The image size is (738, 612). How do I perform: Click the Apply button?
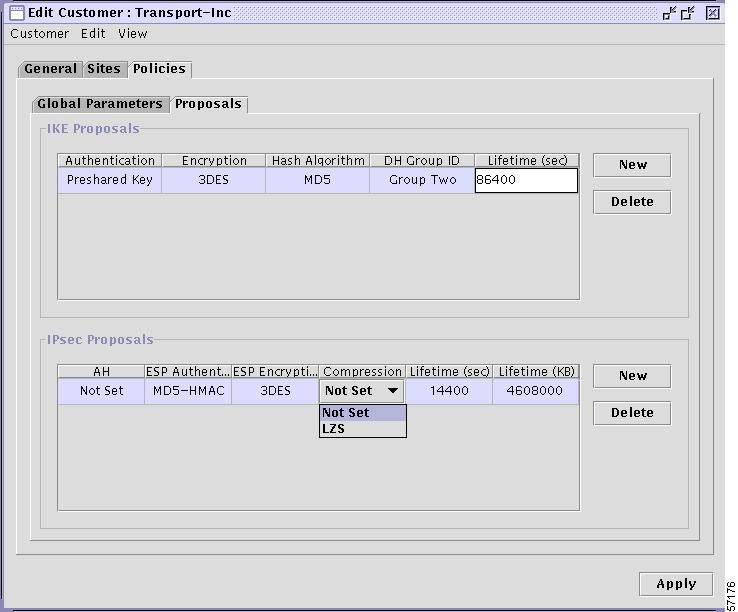tap(676, 584)
